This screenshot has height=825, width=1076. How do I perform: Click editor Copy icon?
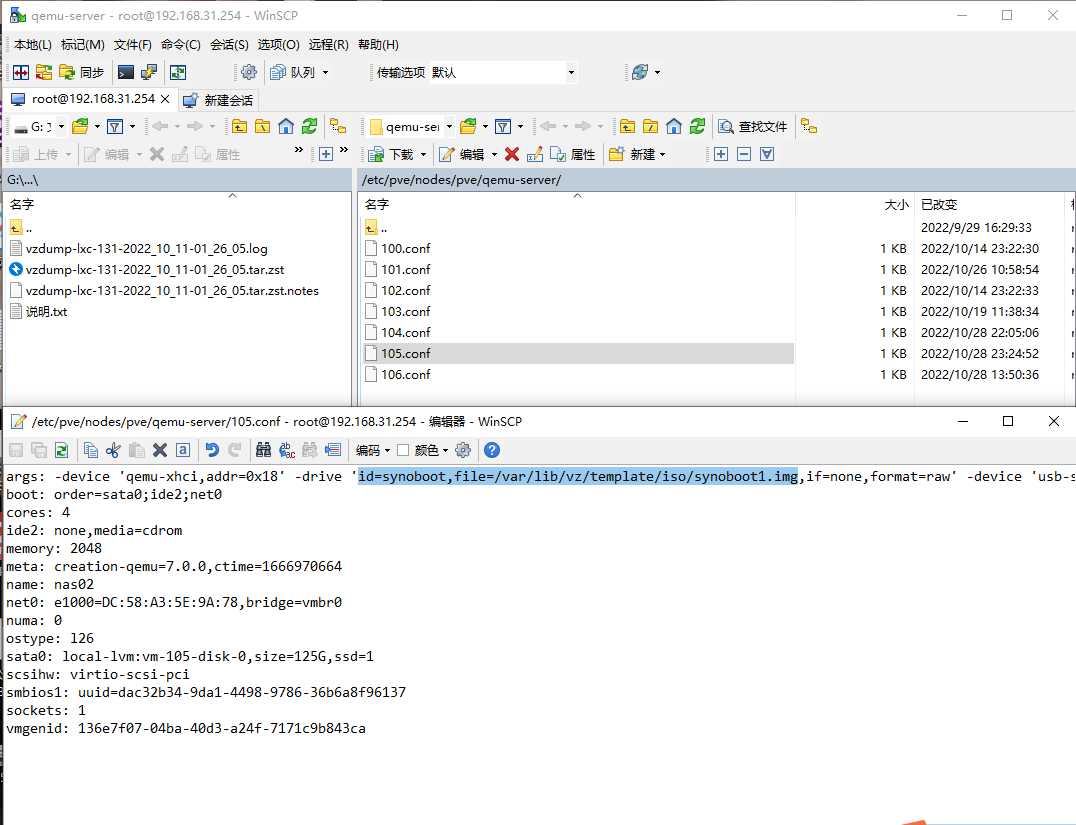(90, 450)
